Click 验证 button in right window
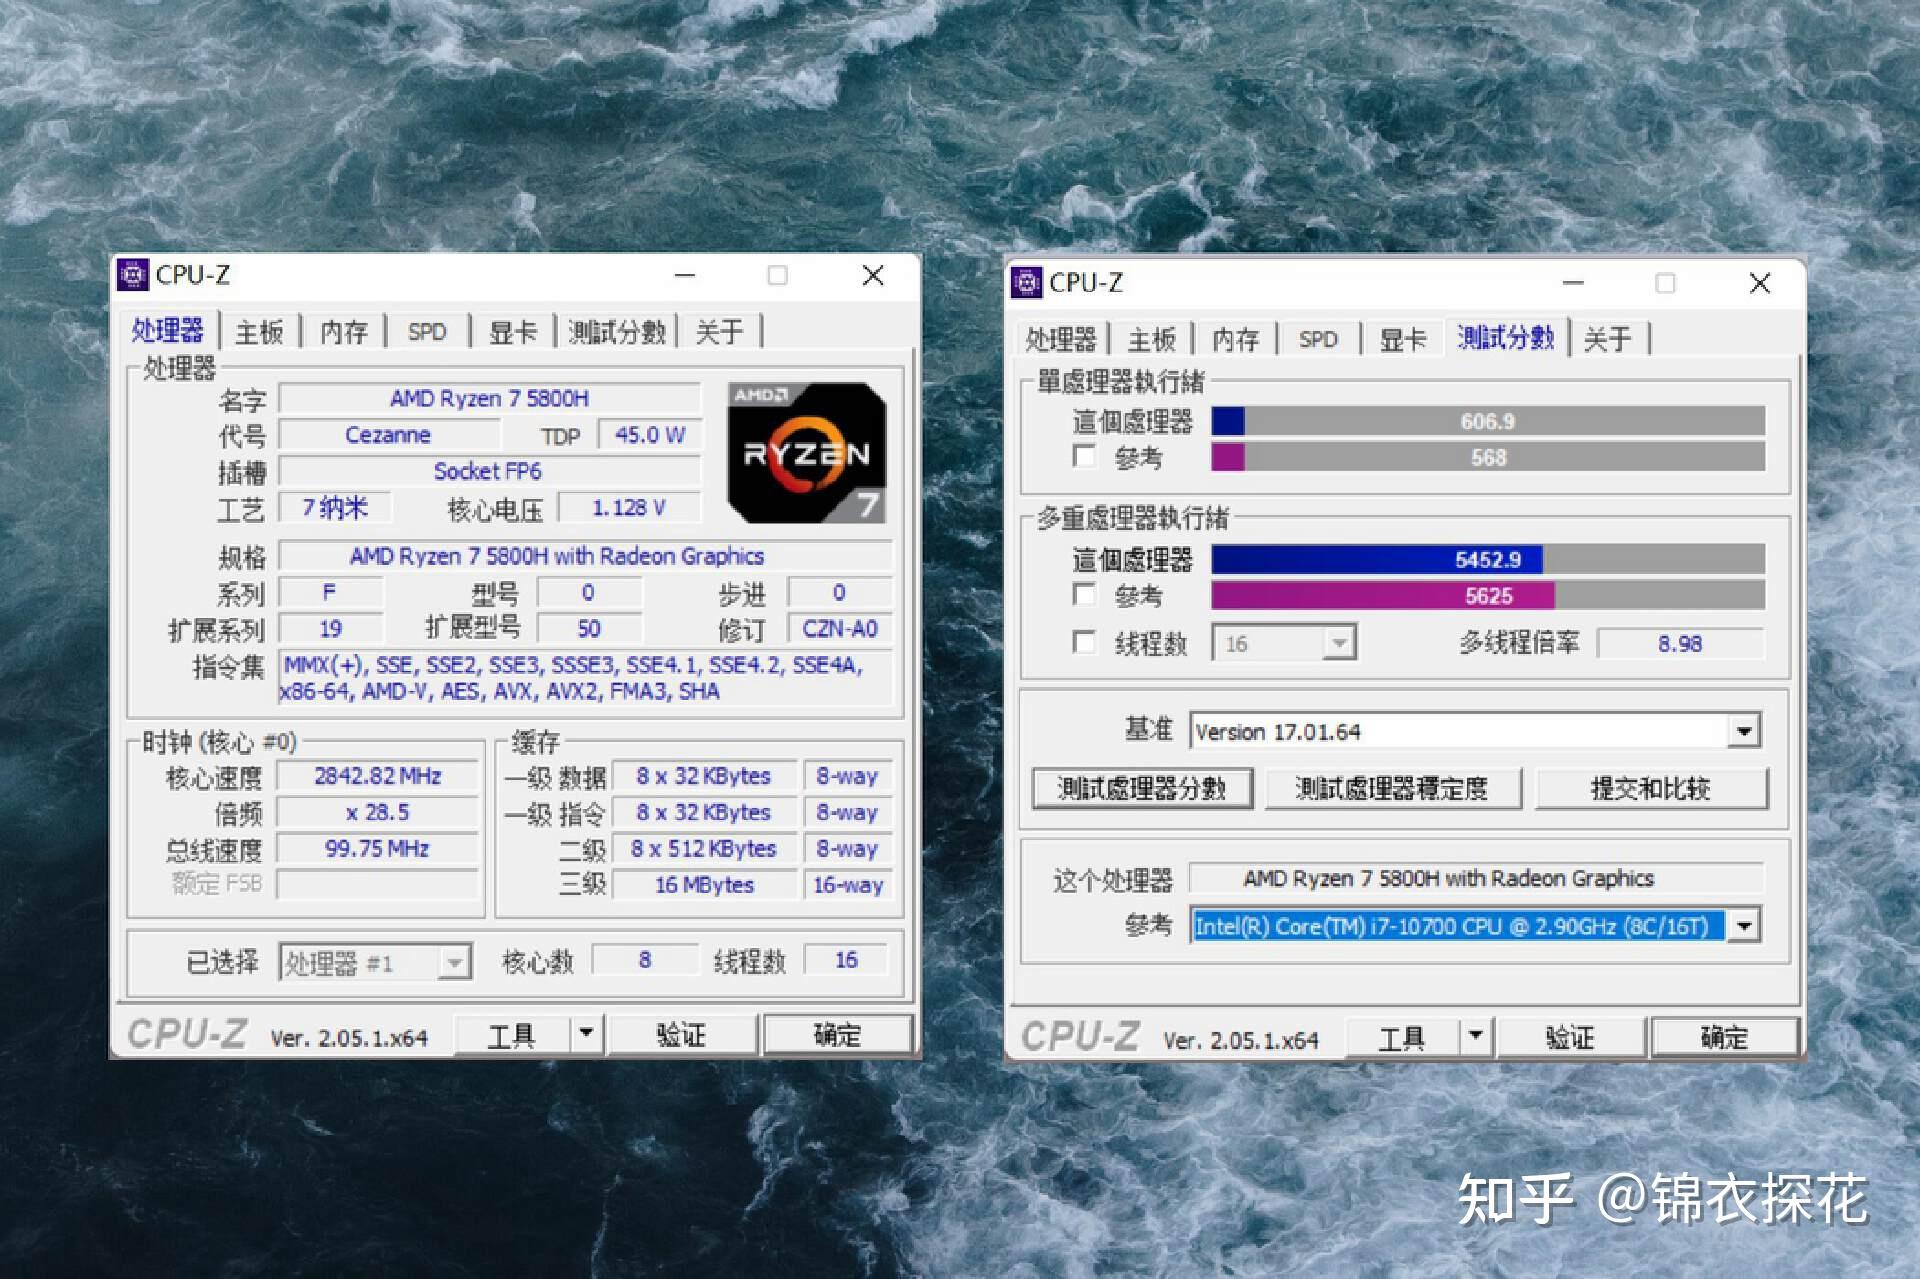This screenshot has height=1279, width=1920. [x=1571, y=1037]
